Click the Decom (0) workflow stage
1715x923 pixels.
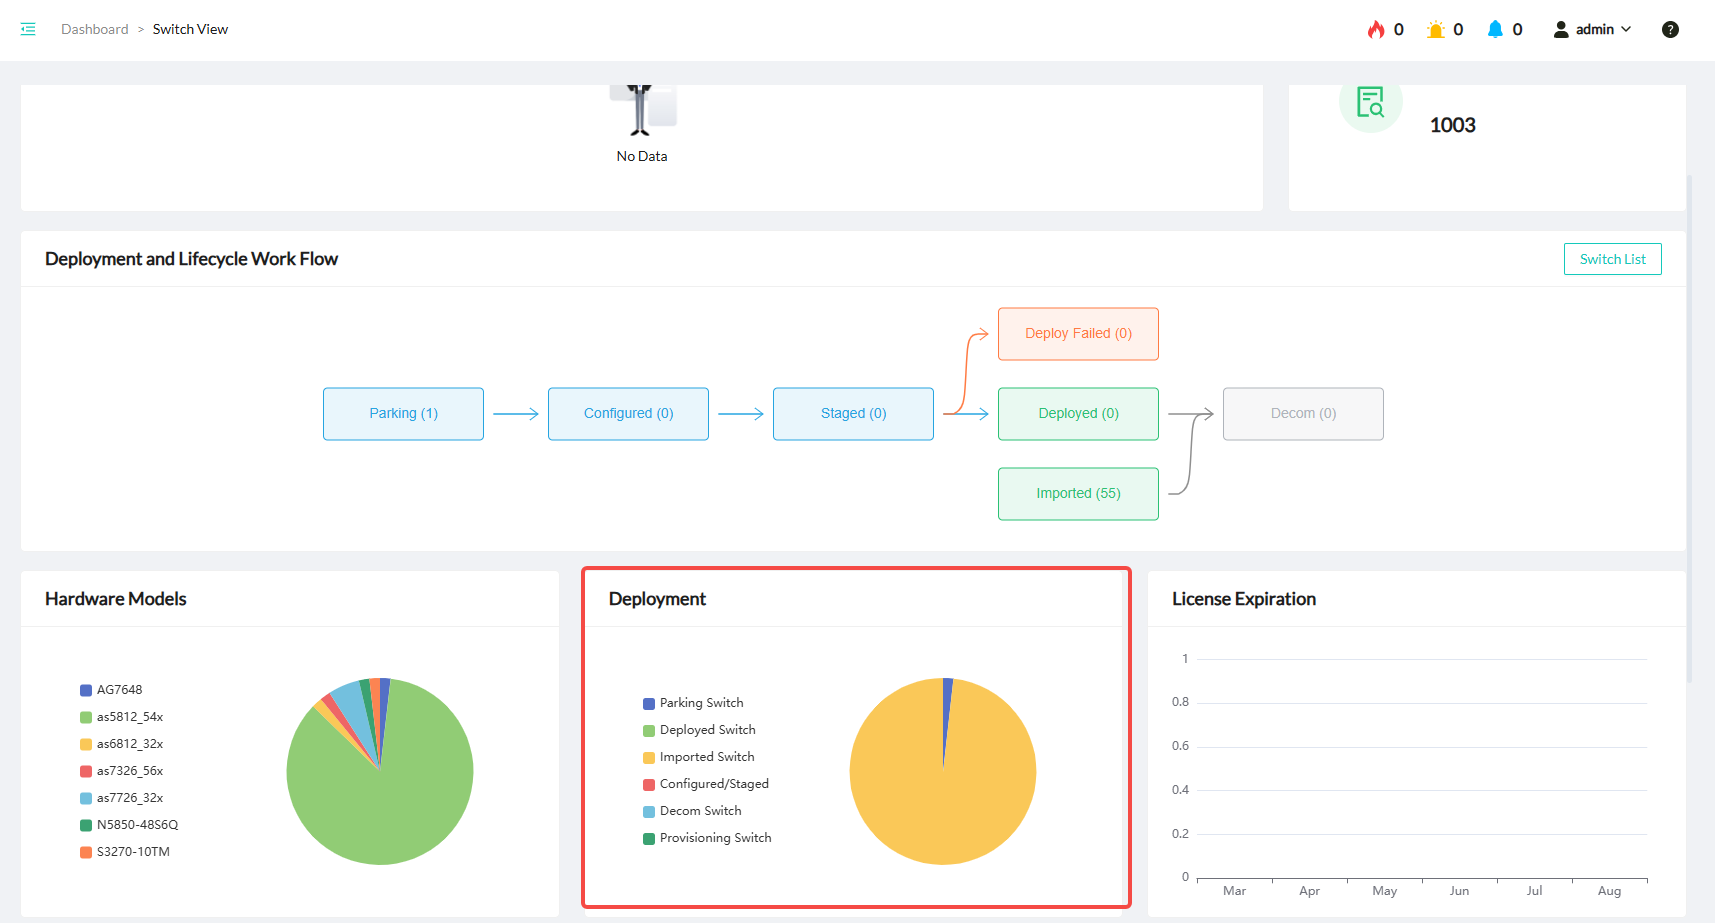pos(1303,414)
